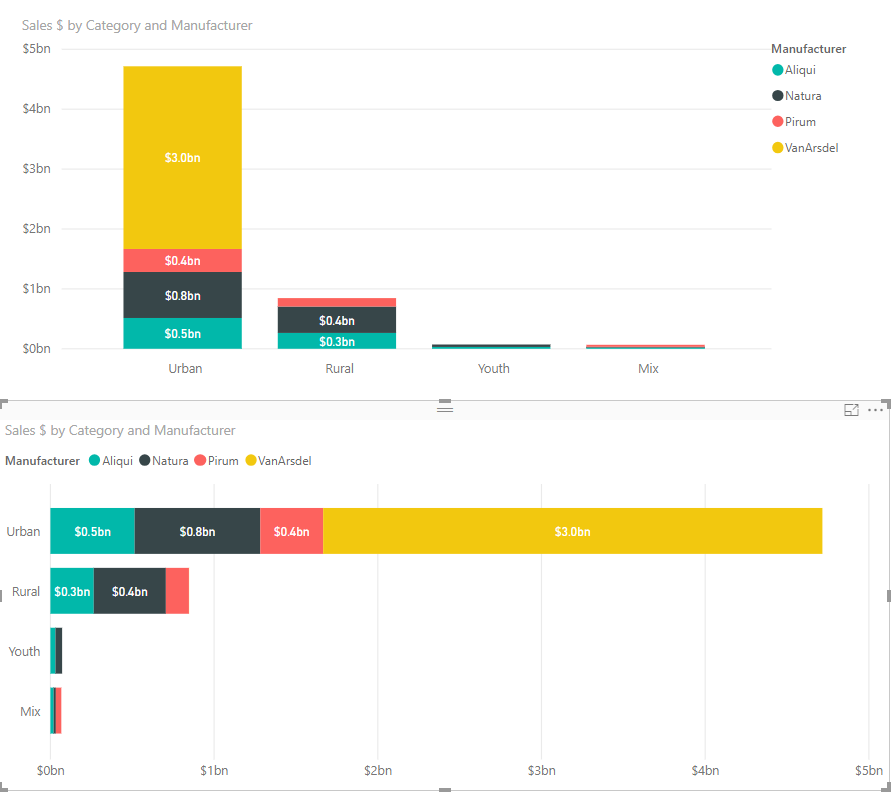Select Natura in the upper chart legend
894x792 pixels.
tap(797, 96)
